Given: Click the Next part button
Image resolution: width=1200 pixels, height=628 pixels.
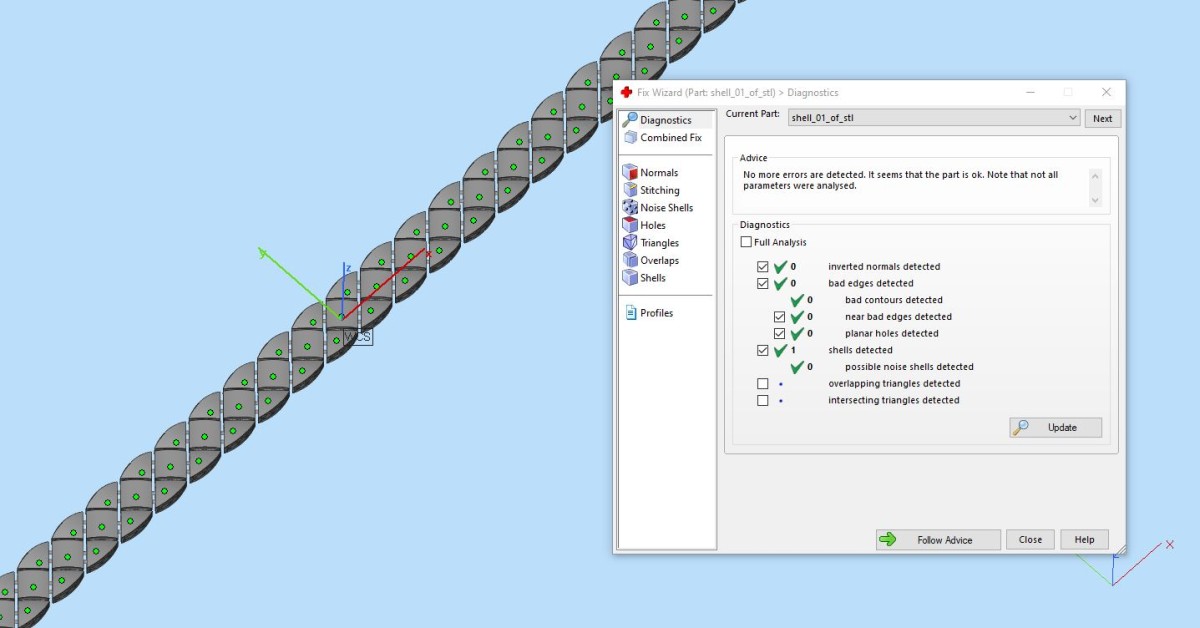Looking at the screenshot, I should point(1102,118).
